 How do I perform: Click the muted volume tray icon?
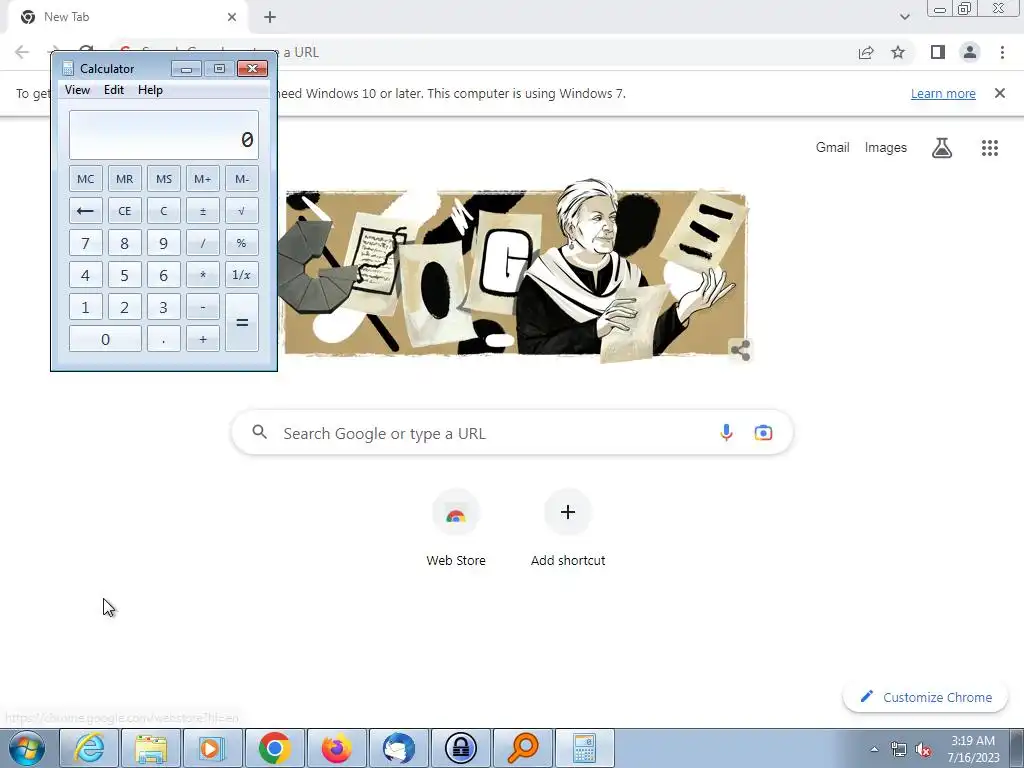click(923, 749)
